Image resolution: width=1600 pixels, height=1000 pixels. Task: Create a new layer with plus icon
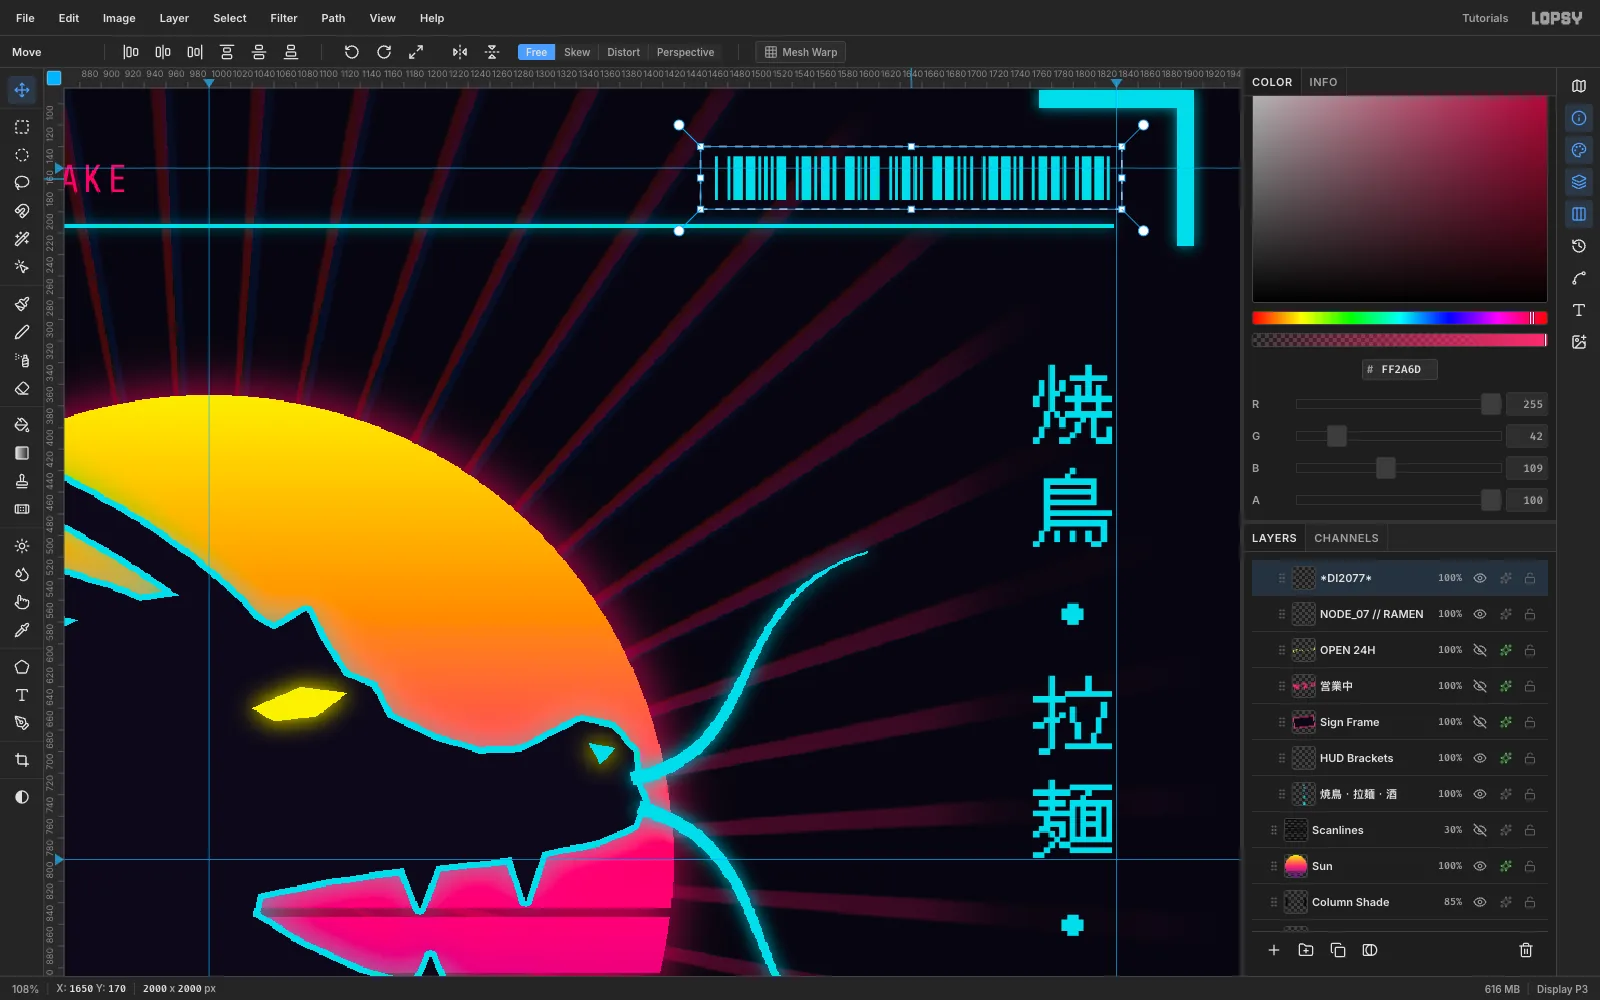pos(1274,950)
